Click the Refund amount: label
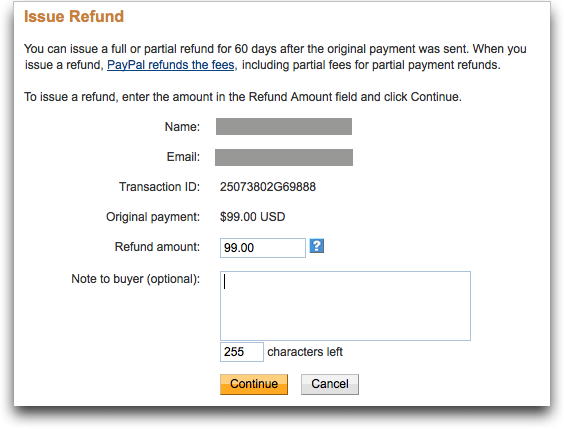The image size is (564, 429). tap(157, 247)
